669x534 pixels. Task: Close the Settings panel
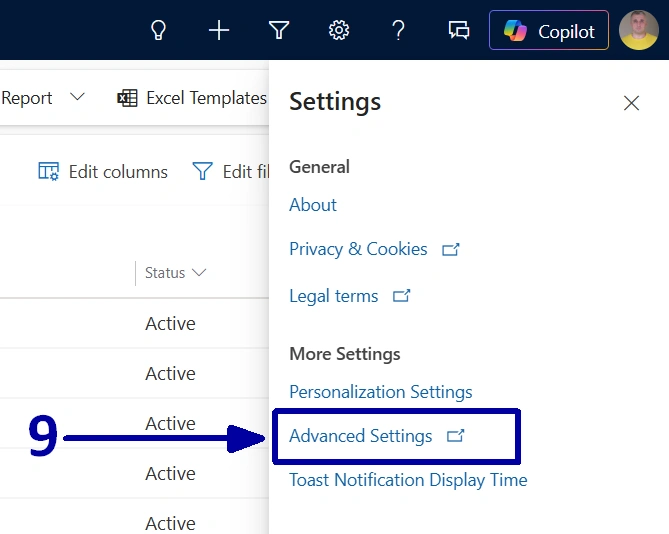pos(631,103)
